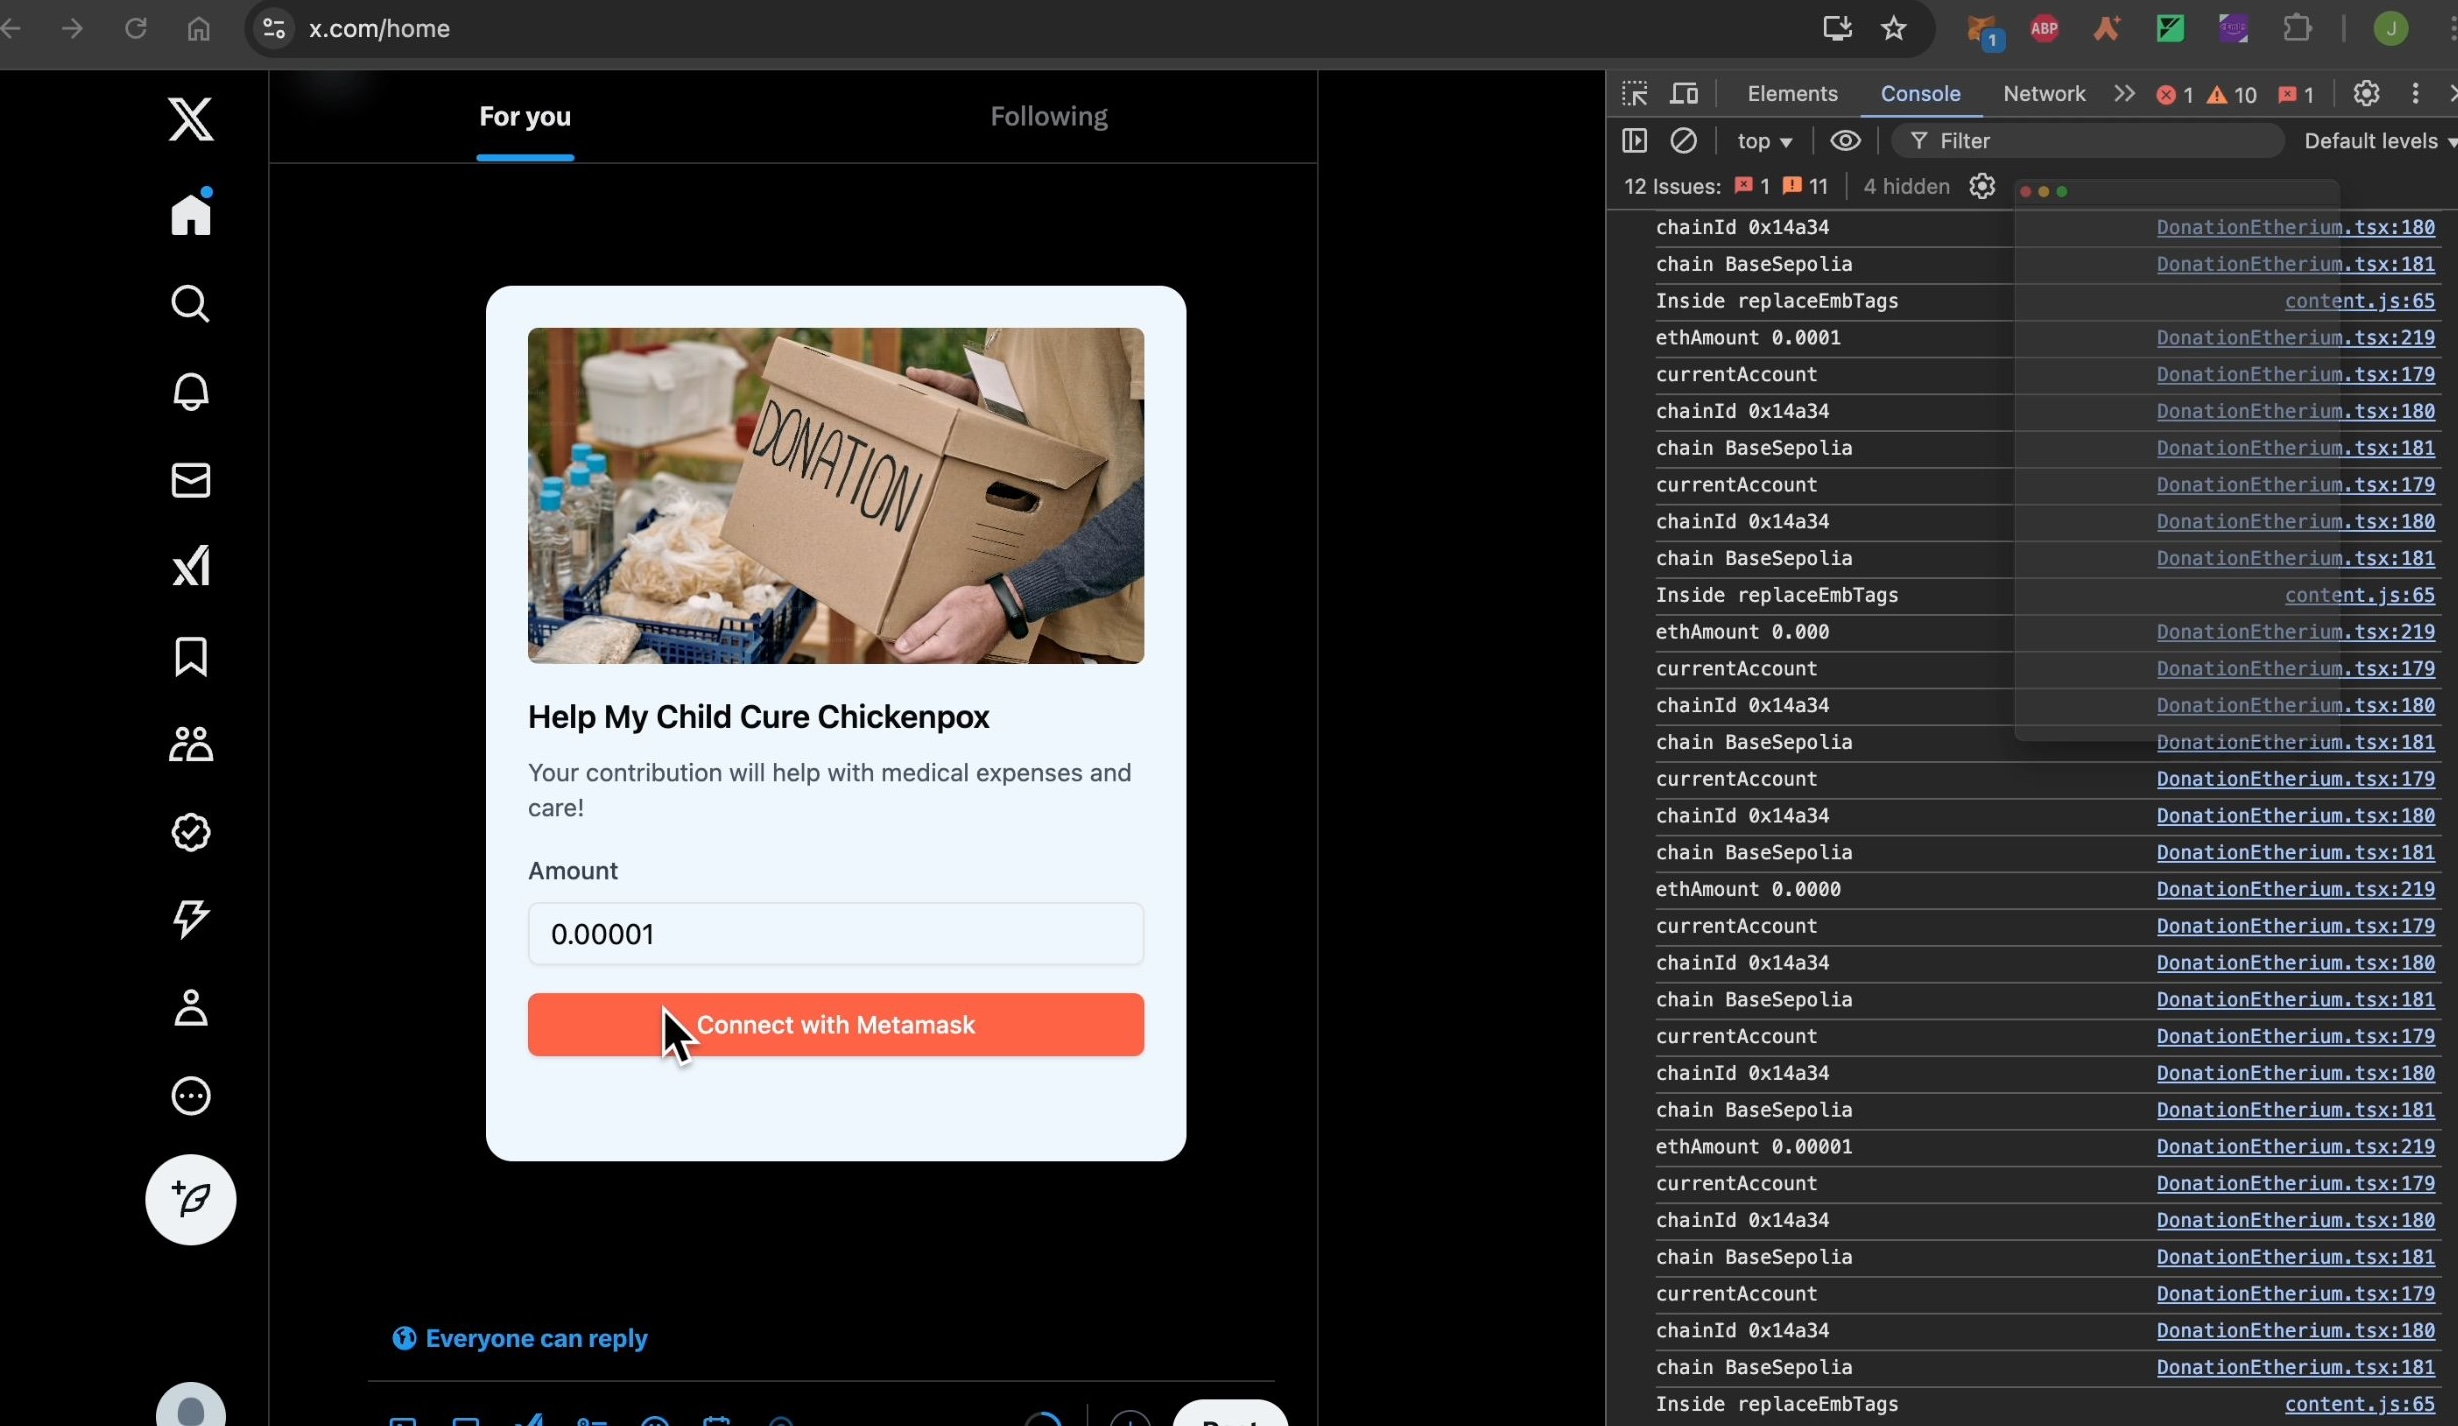The height and width of the screenshot is (1426, 2458).
Task: Click the console Filter field
Action: click(x=2087, y=141)
